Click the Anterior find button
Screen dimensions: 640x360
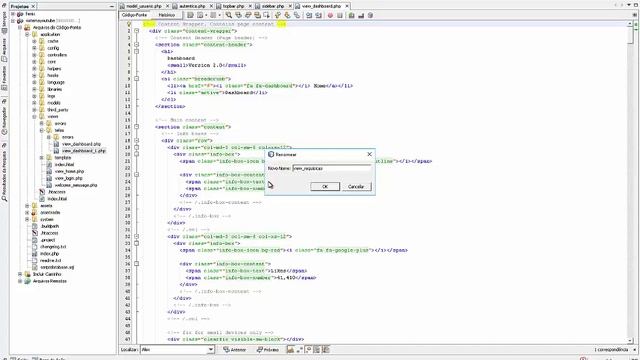235,349
